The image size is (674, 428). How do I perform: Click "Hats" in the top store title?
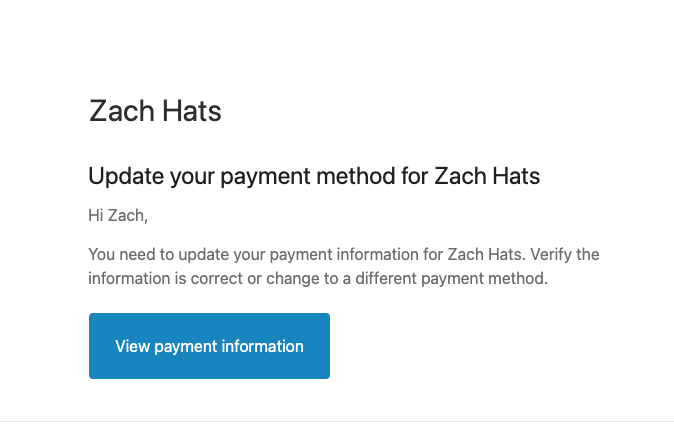click(190, 110)
